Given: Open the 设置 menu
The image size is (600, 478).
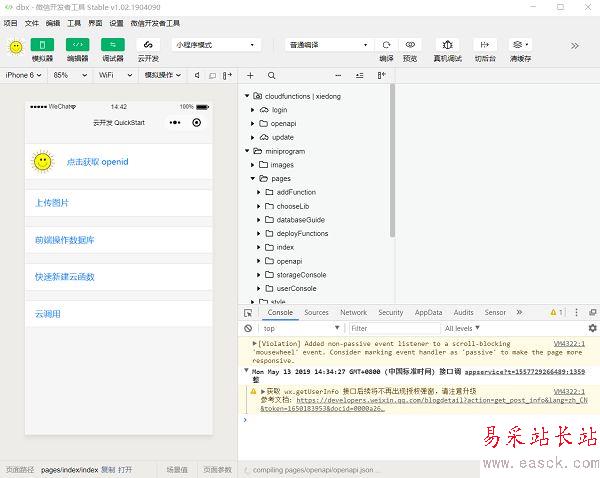Looking at the screenshot, I should [x=116, y=23].
